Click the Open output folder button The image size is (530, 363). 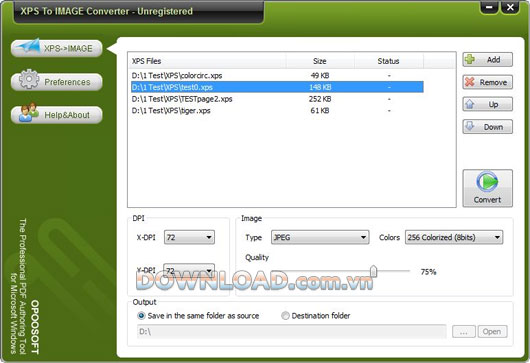coord(492,332)
